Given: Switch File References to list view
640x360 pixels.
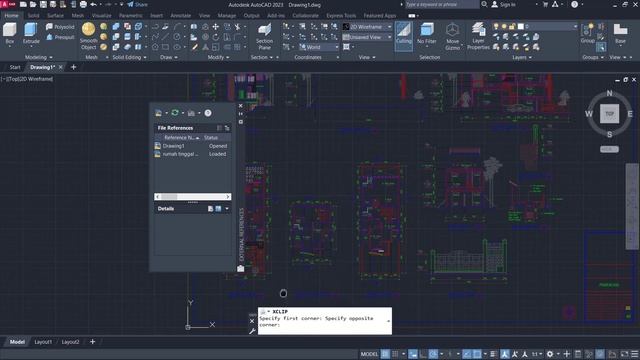Looking at the screenshot, I should point(219,128).
